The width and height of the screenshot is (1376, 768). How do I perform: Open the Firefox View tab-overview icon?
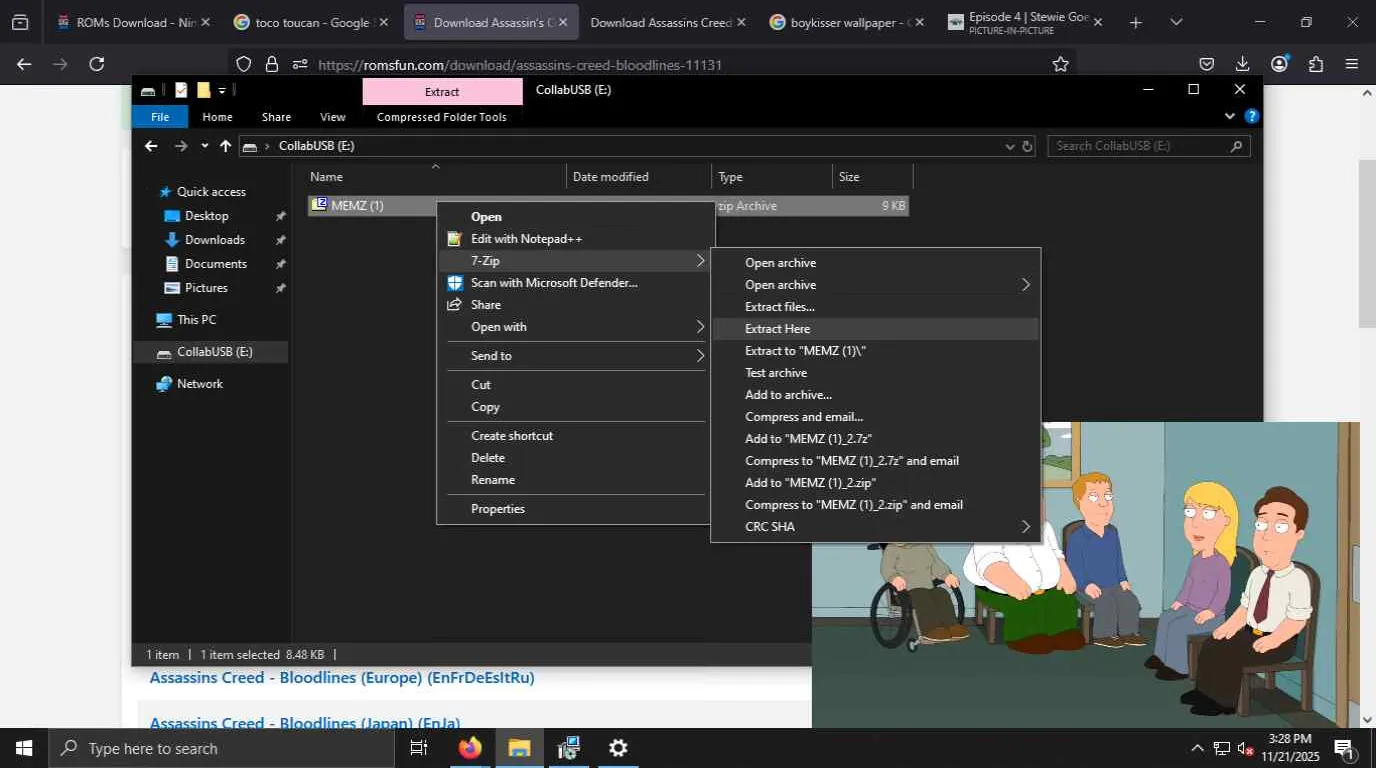tap(20, 22)
